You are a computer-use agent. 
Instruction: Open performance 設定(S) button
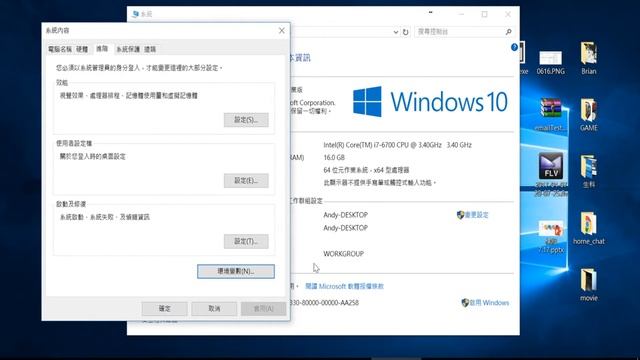coord(246,120)
